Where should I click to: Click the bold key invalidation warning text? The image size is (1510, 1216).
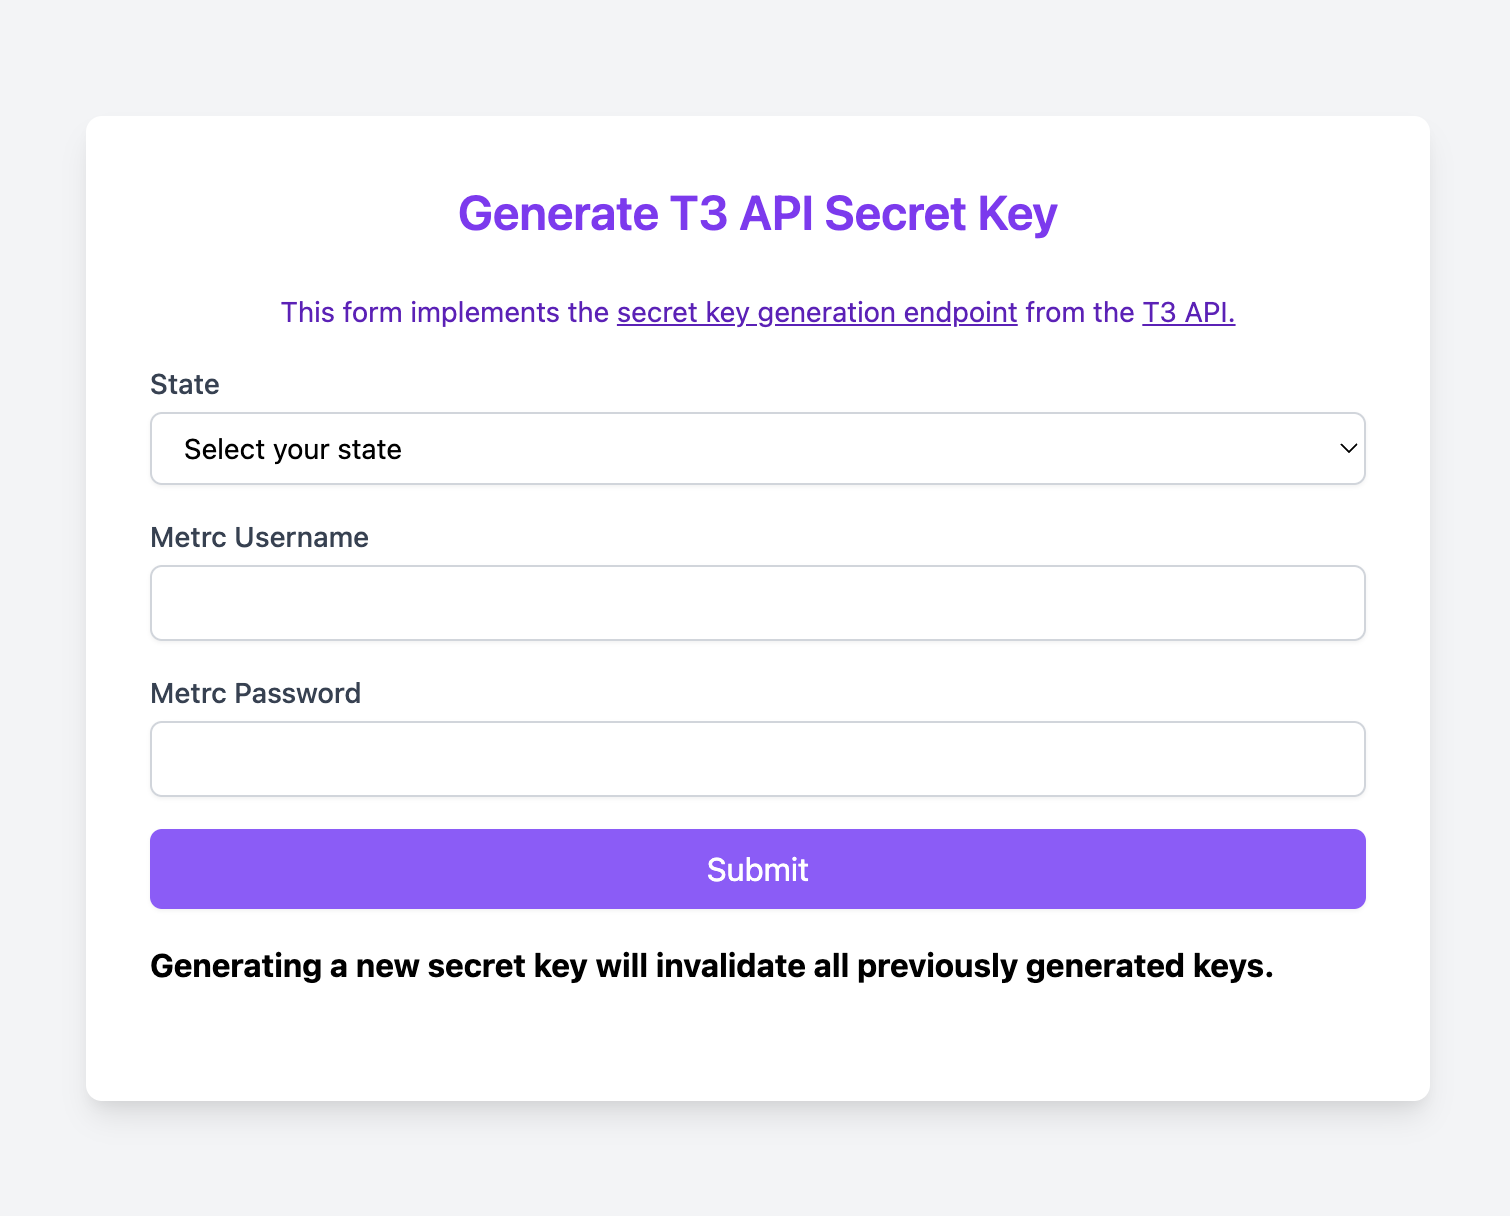click(x=711, y=966)
